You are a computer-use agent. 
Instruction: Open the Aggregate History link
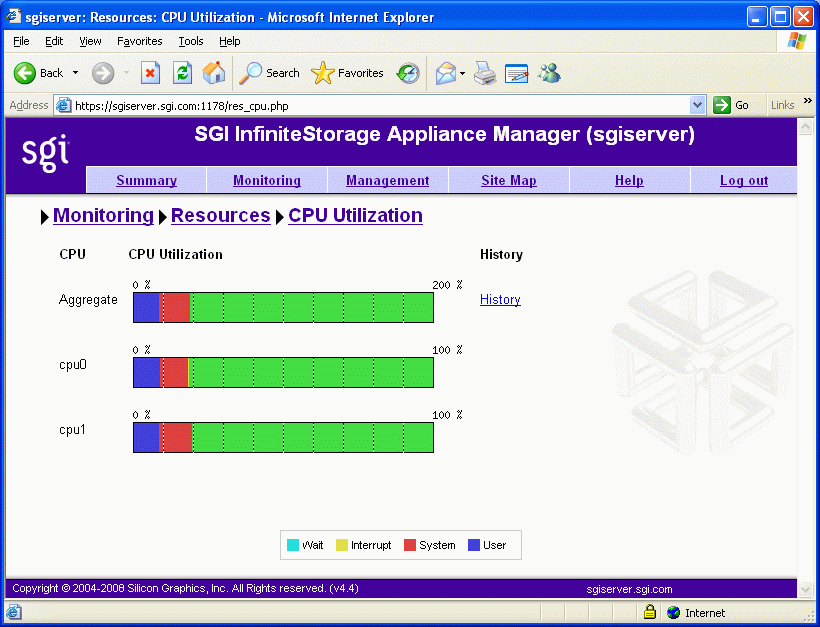tap(500, 300)
